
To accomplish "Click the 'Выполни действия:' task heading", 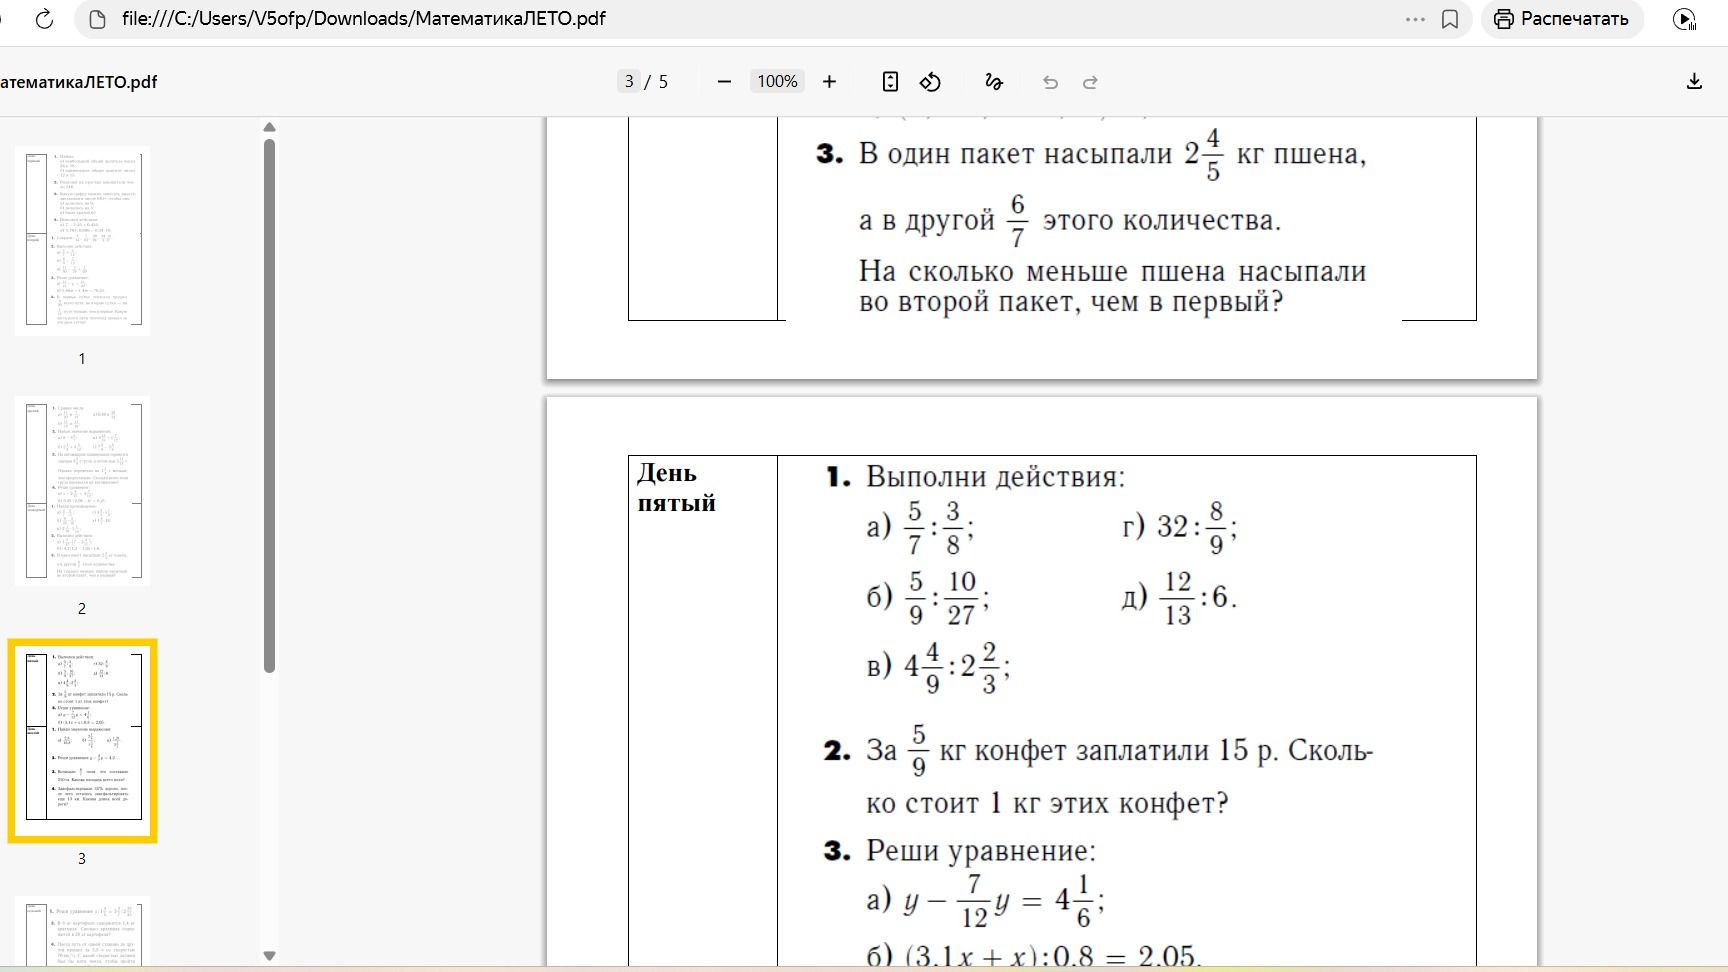I will 995,477.
